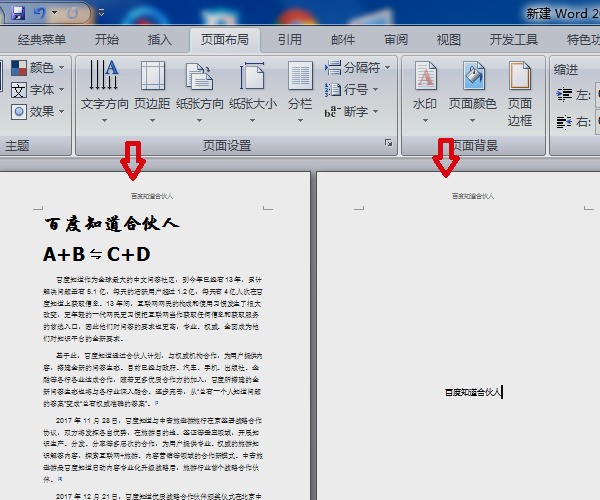Expand the 页边距 dropdown arrow
The image size is (600, 500).
153,121
